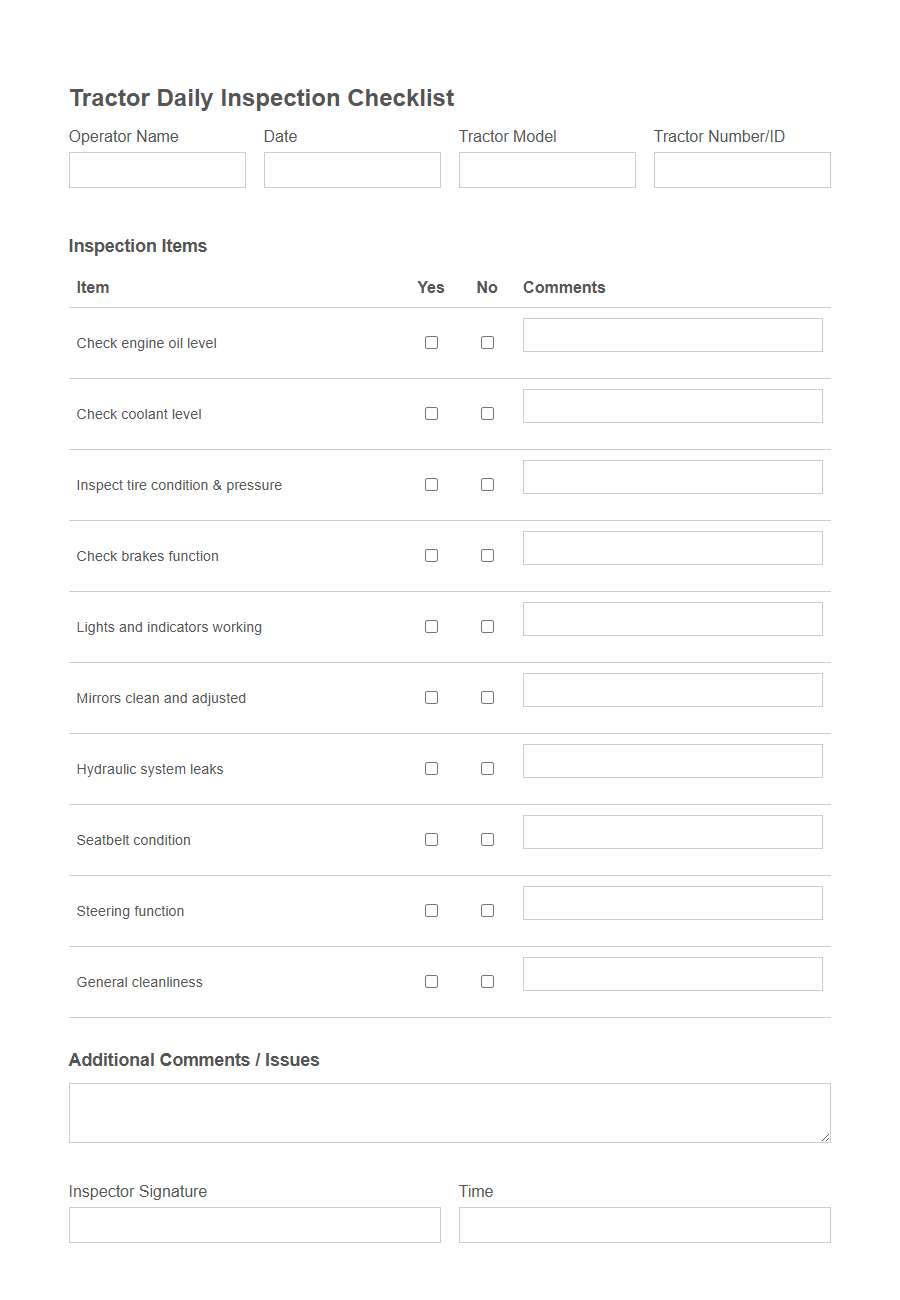Click the Additional Comments text area
Viewport: 900px width, 1300px height.
[x=450, y=1112]
